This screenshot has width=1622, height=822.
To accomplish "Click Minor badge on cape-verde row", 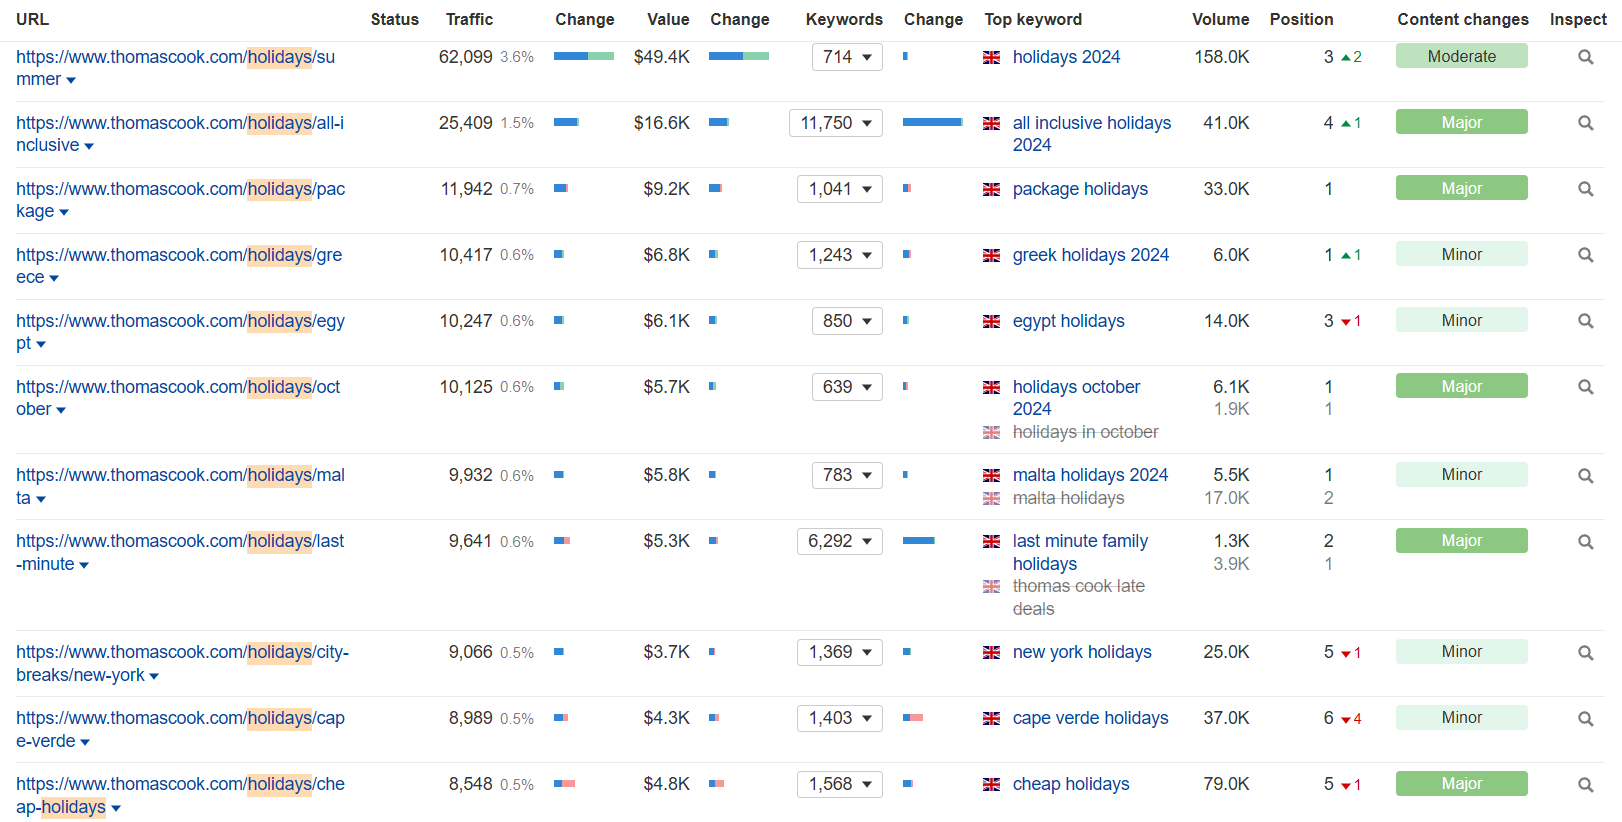I will [x=1462, y=717].
